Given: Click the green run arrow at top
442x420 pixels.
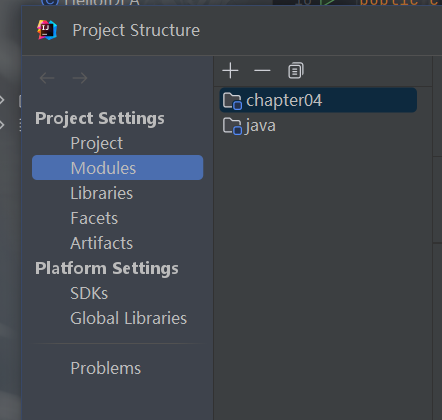Looking at the screenshot, I should pos(328,3).
